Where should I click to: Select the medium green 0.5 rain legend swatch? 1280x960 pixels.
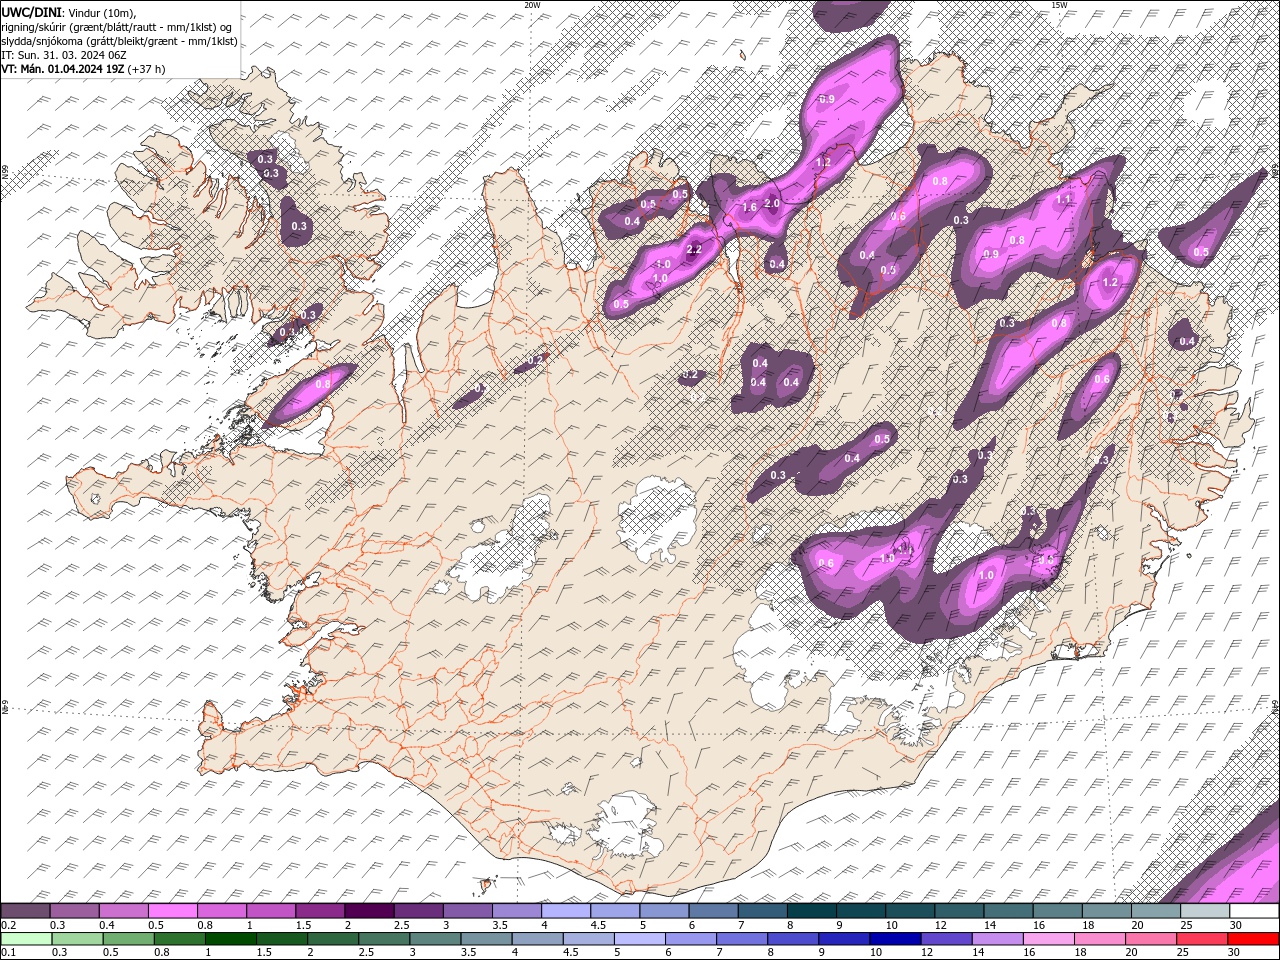(x=130, y=938)
